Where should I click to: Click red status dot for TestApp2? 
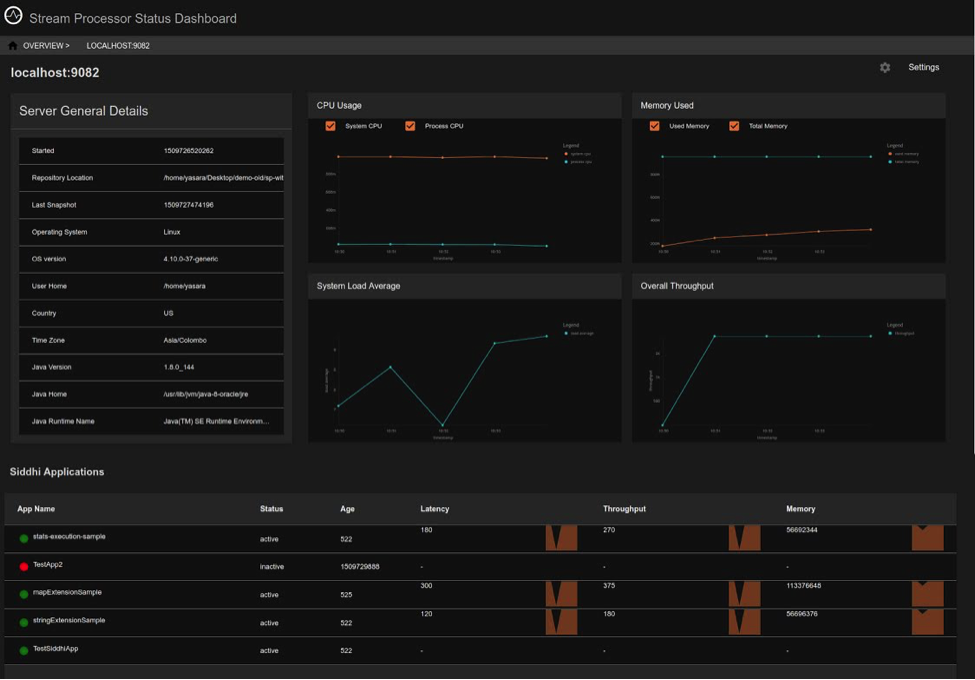pos(24,567)
